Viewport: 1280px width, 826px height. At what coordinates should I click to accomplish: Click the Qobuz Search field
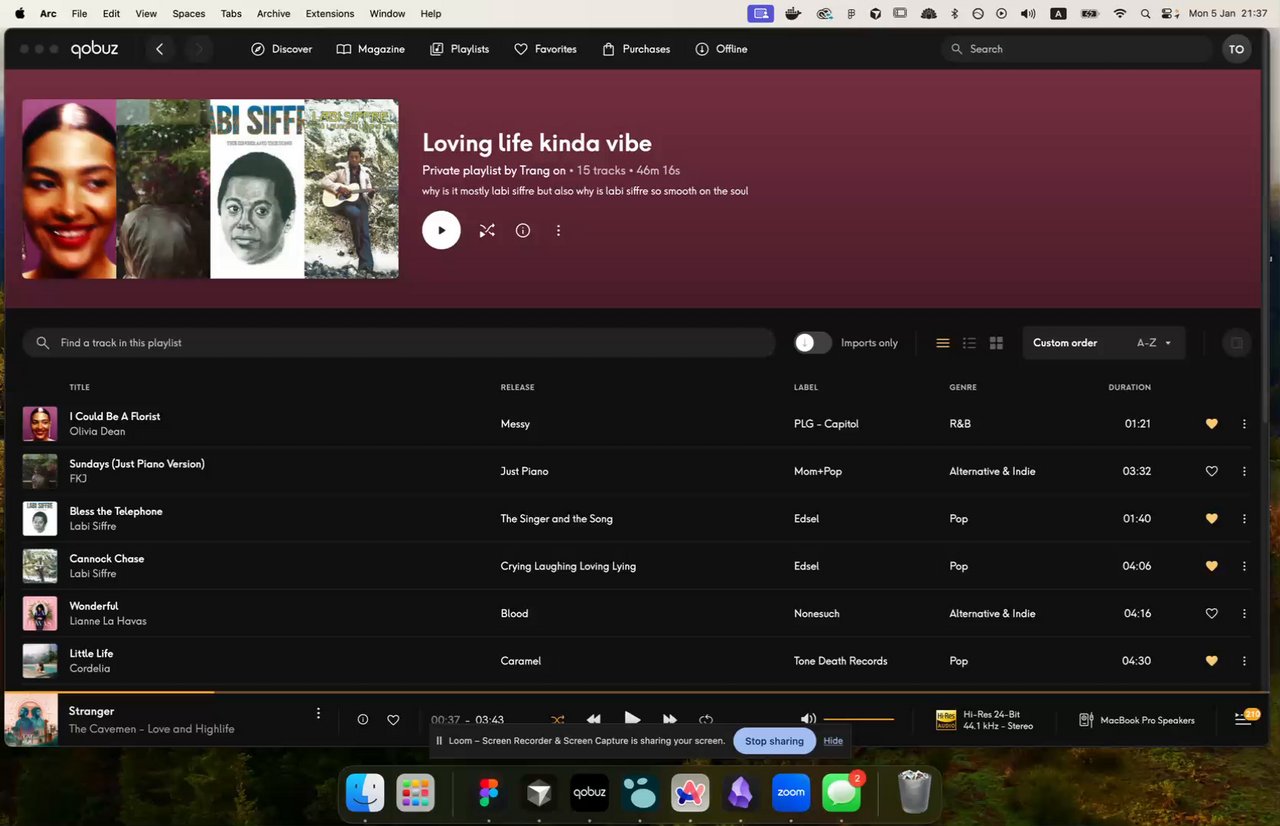[1075, 49]
